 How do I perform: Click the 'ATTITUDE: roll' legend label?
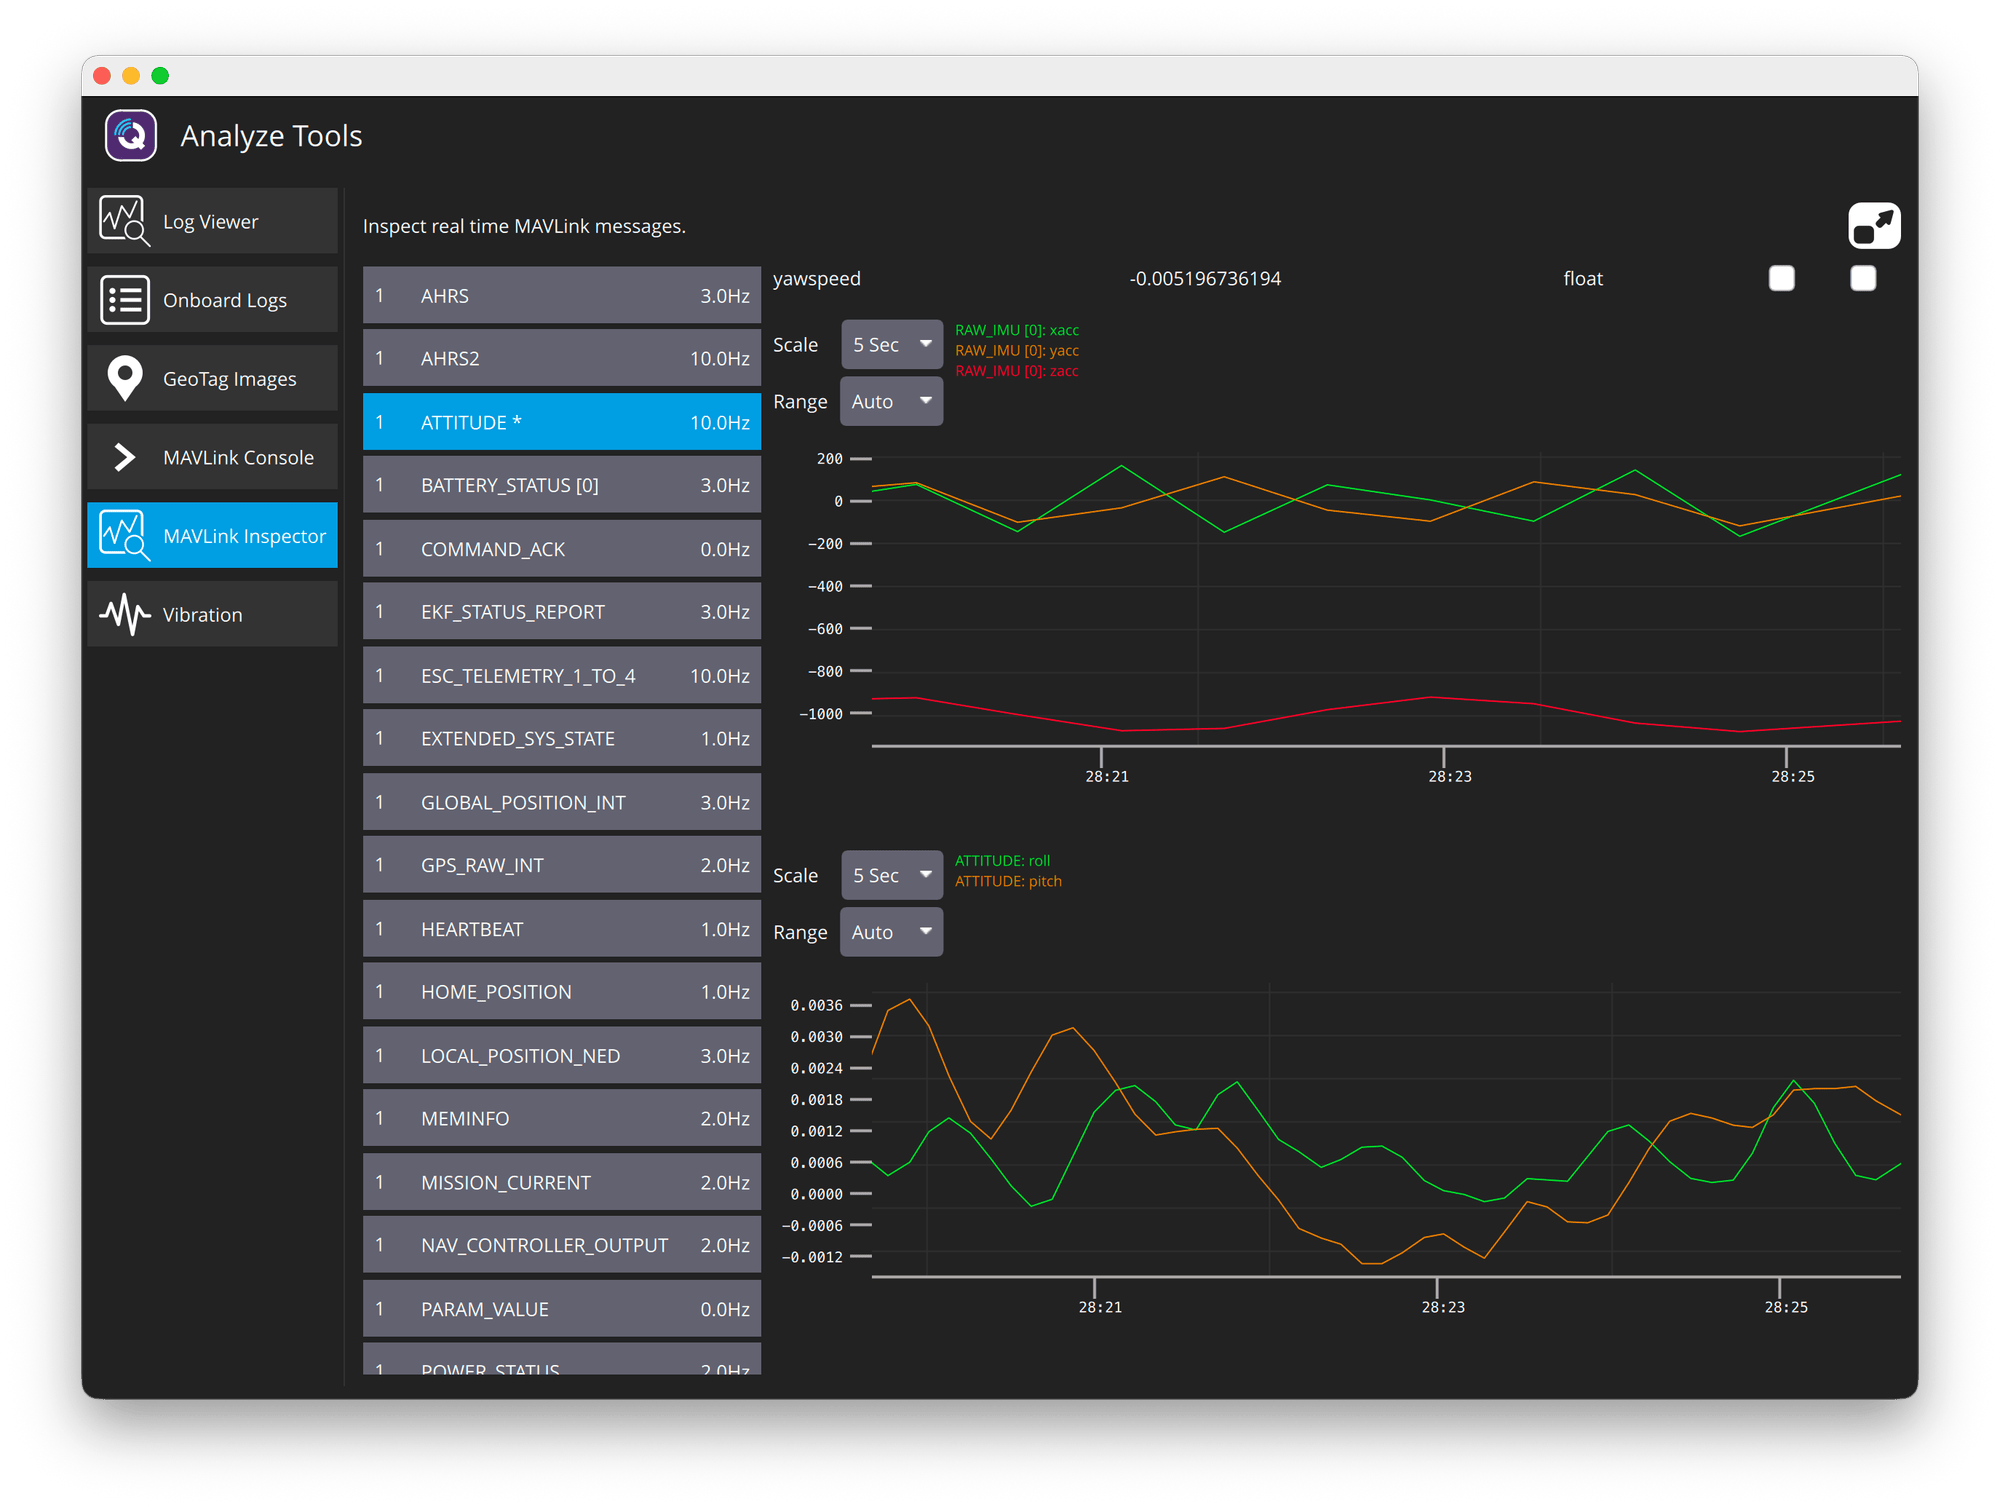pos(1003,861)
